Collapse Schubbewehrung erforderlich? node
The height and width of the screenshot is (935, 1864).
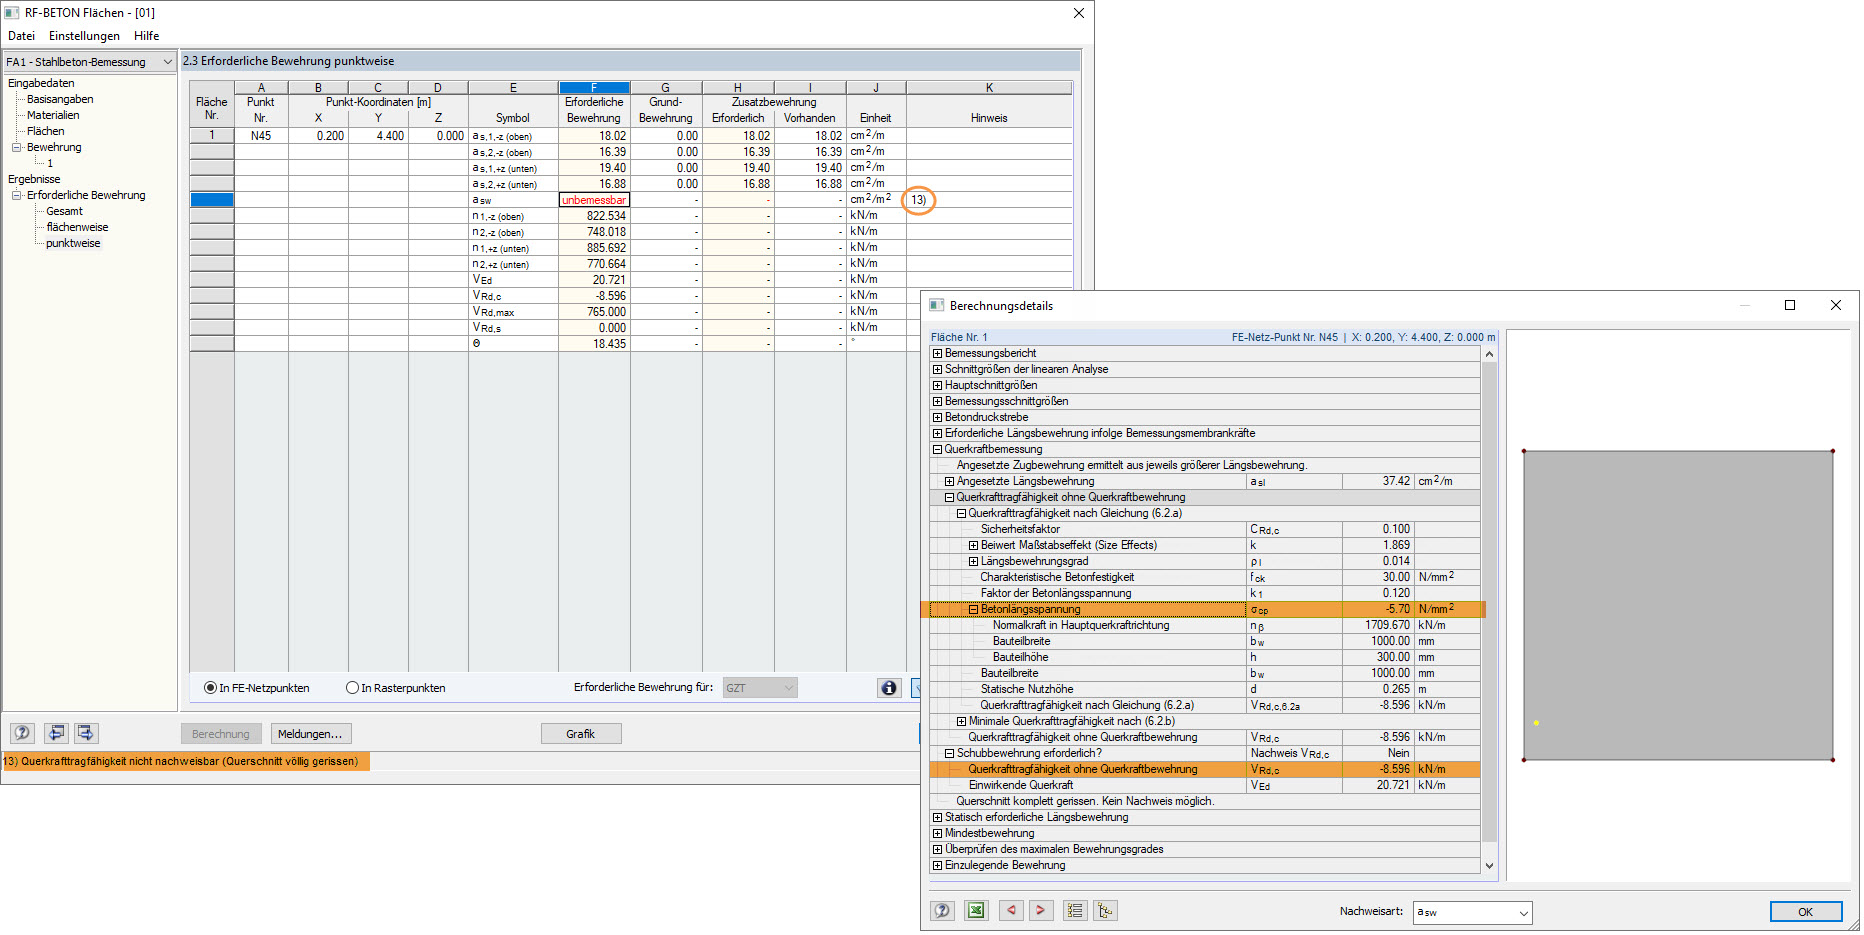[x=949, y=753]
